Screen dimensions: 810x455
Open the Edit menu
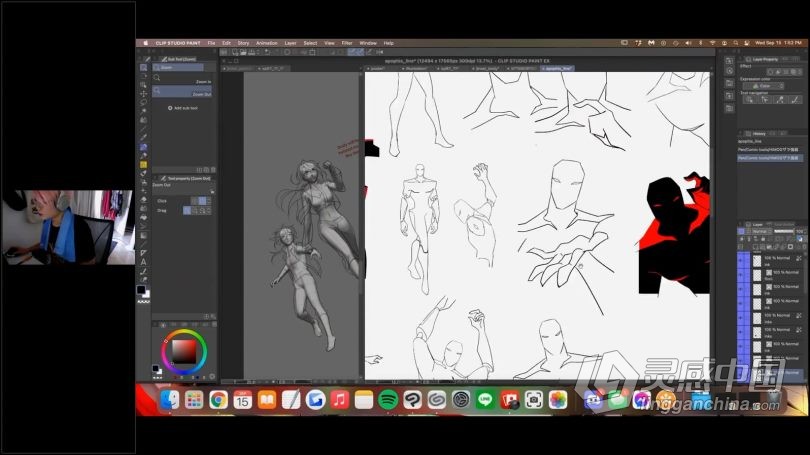[x=226, y=43]
